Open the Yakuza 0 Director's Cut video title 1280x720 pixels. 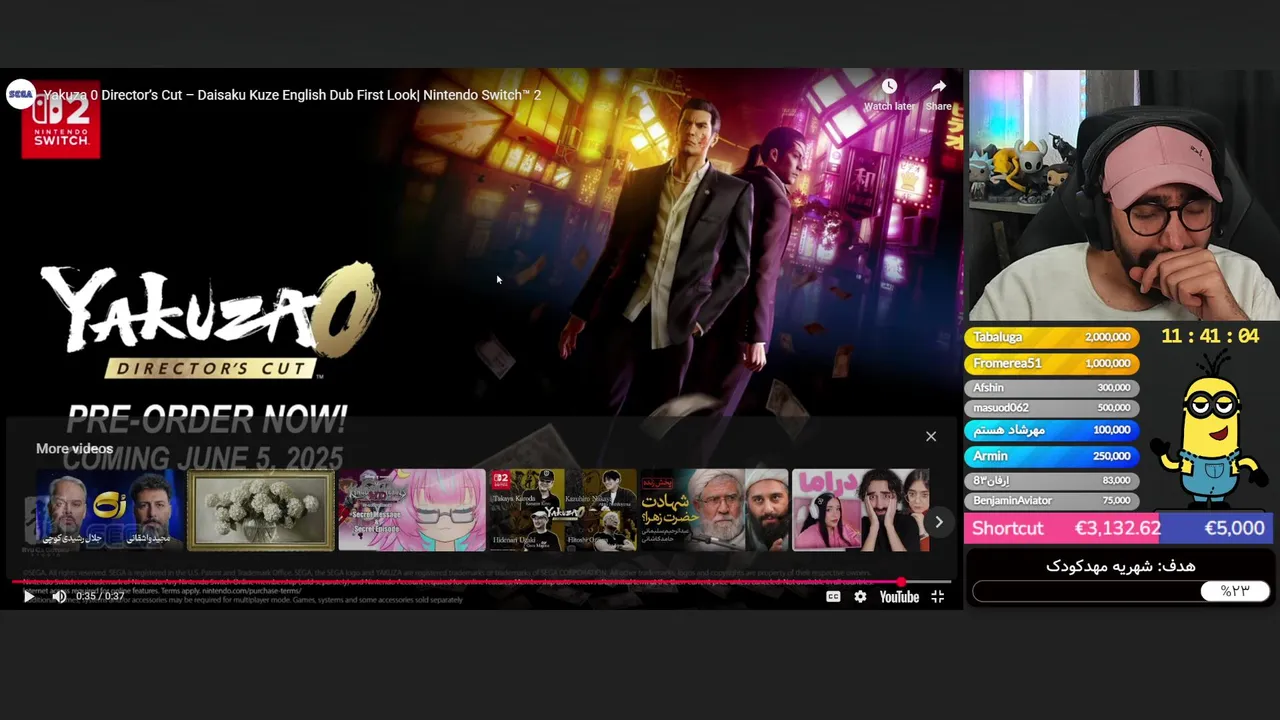click(292, 95)
